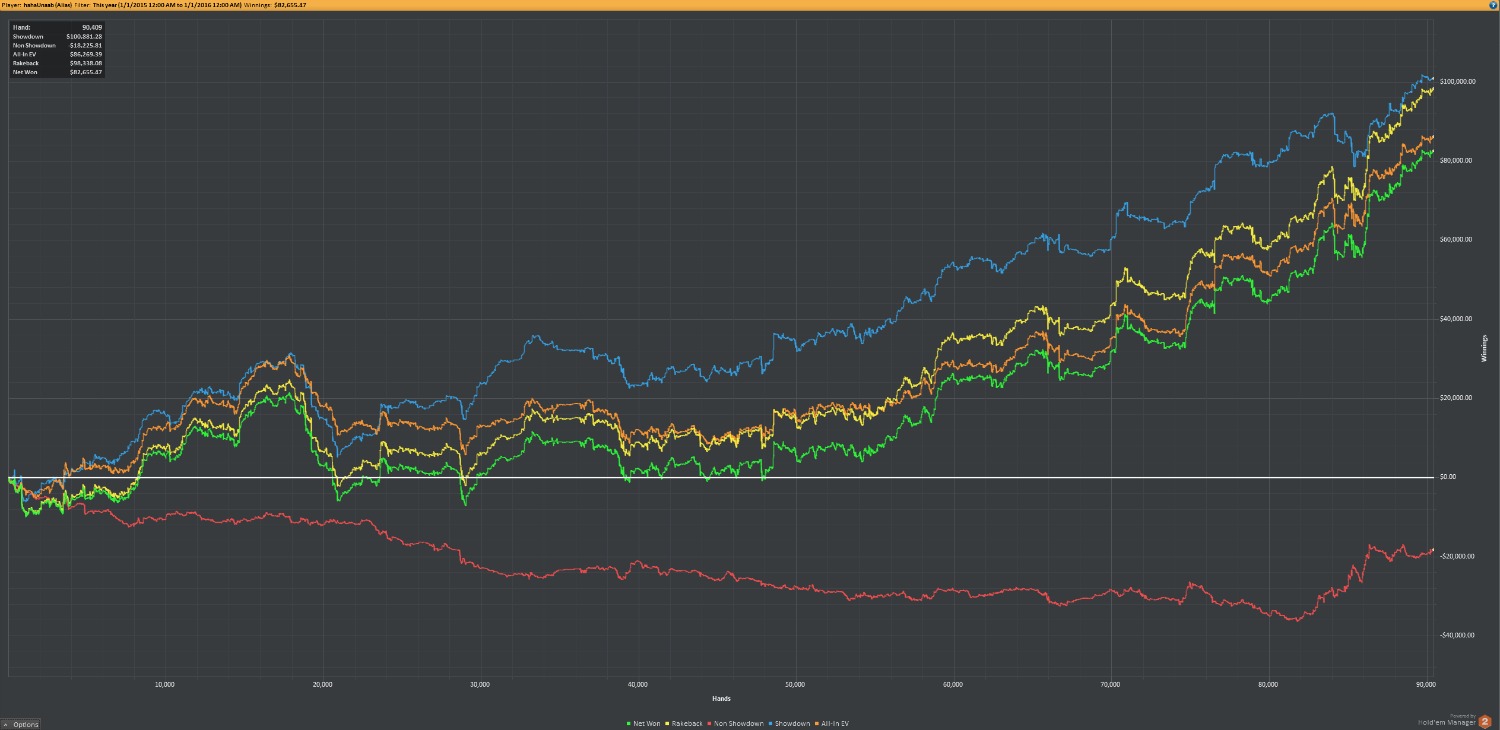The width and height of the screenshot is (1500, 730).
Task: Click the blue Showdown legend marker
Action: point(771,723)
